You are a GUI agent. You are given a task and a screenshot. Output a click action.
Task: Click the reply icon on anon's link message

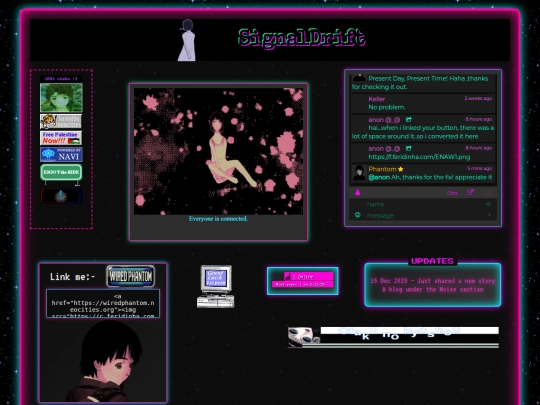tap(408, 148)
